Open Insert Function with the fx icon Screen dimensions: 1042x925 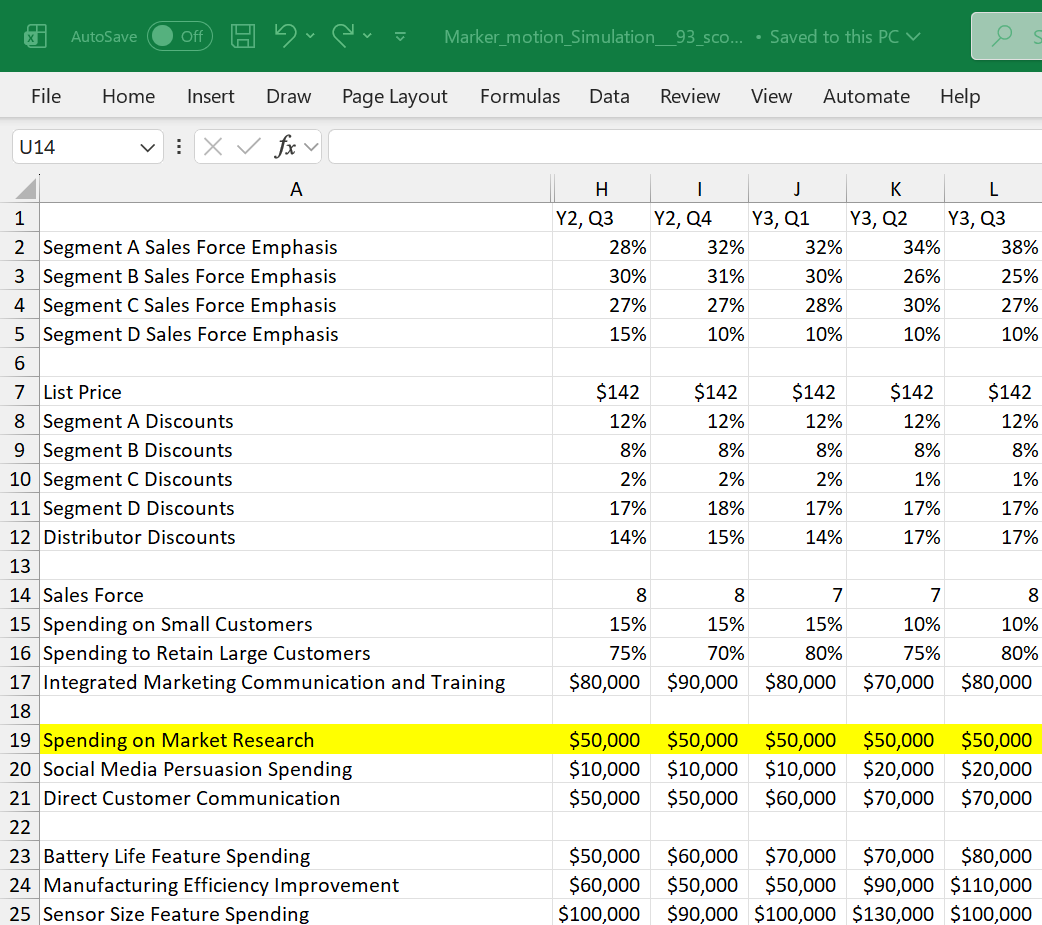tap(286, 146)
